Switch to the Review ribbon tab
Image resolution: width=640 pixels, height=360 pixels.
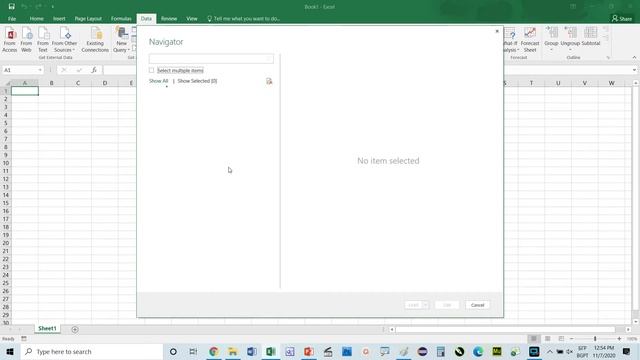[x=169, y=19]
